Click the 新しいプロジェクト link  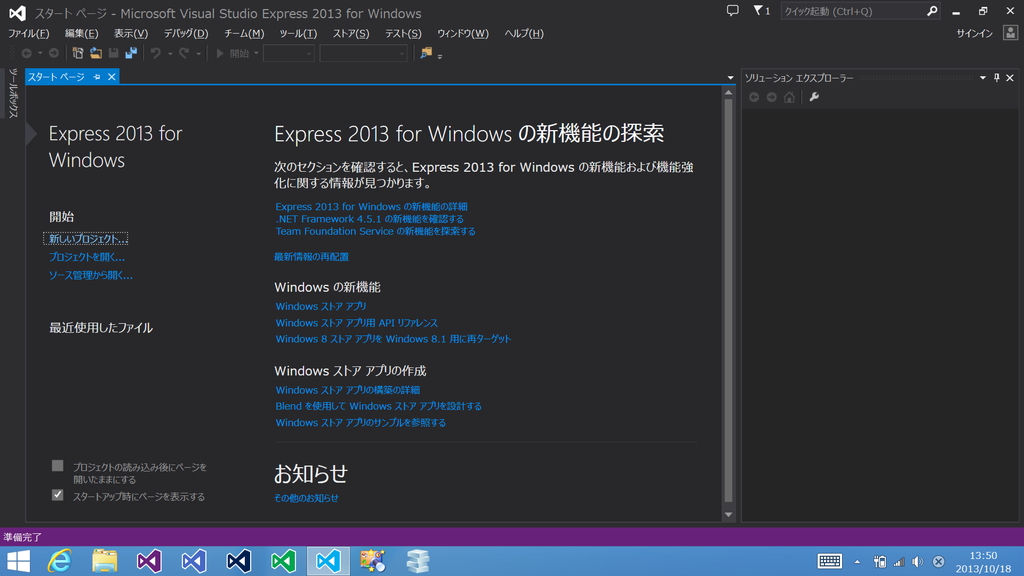85,238
